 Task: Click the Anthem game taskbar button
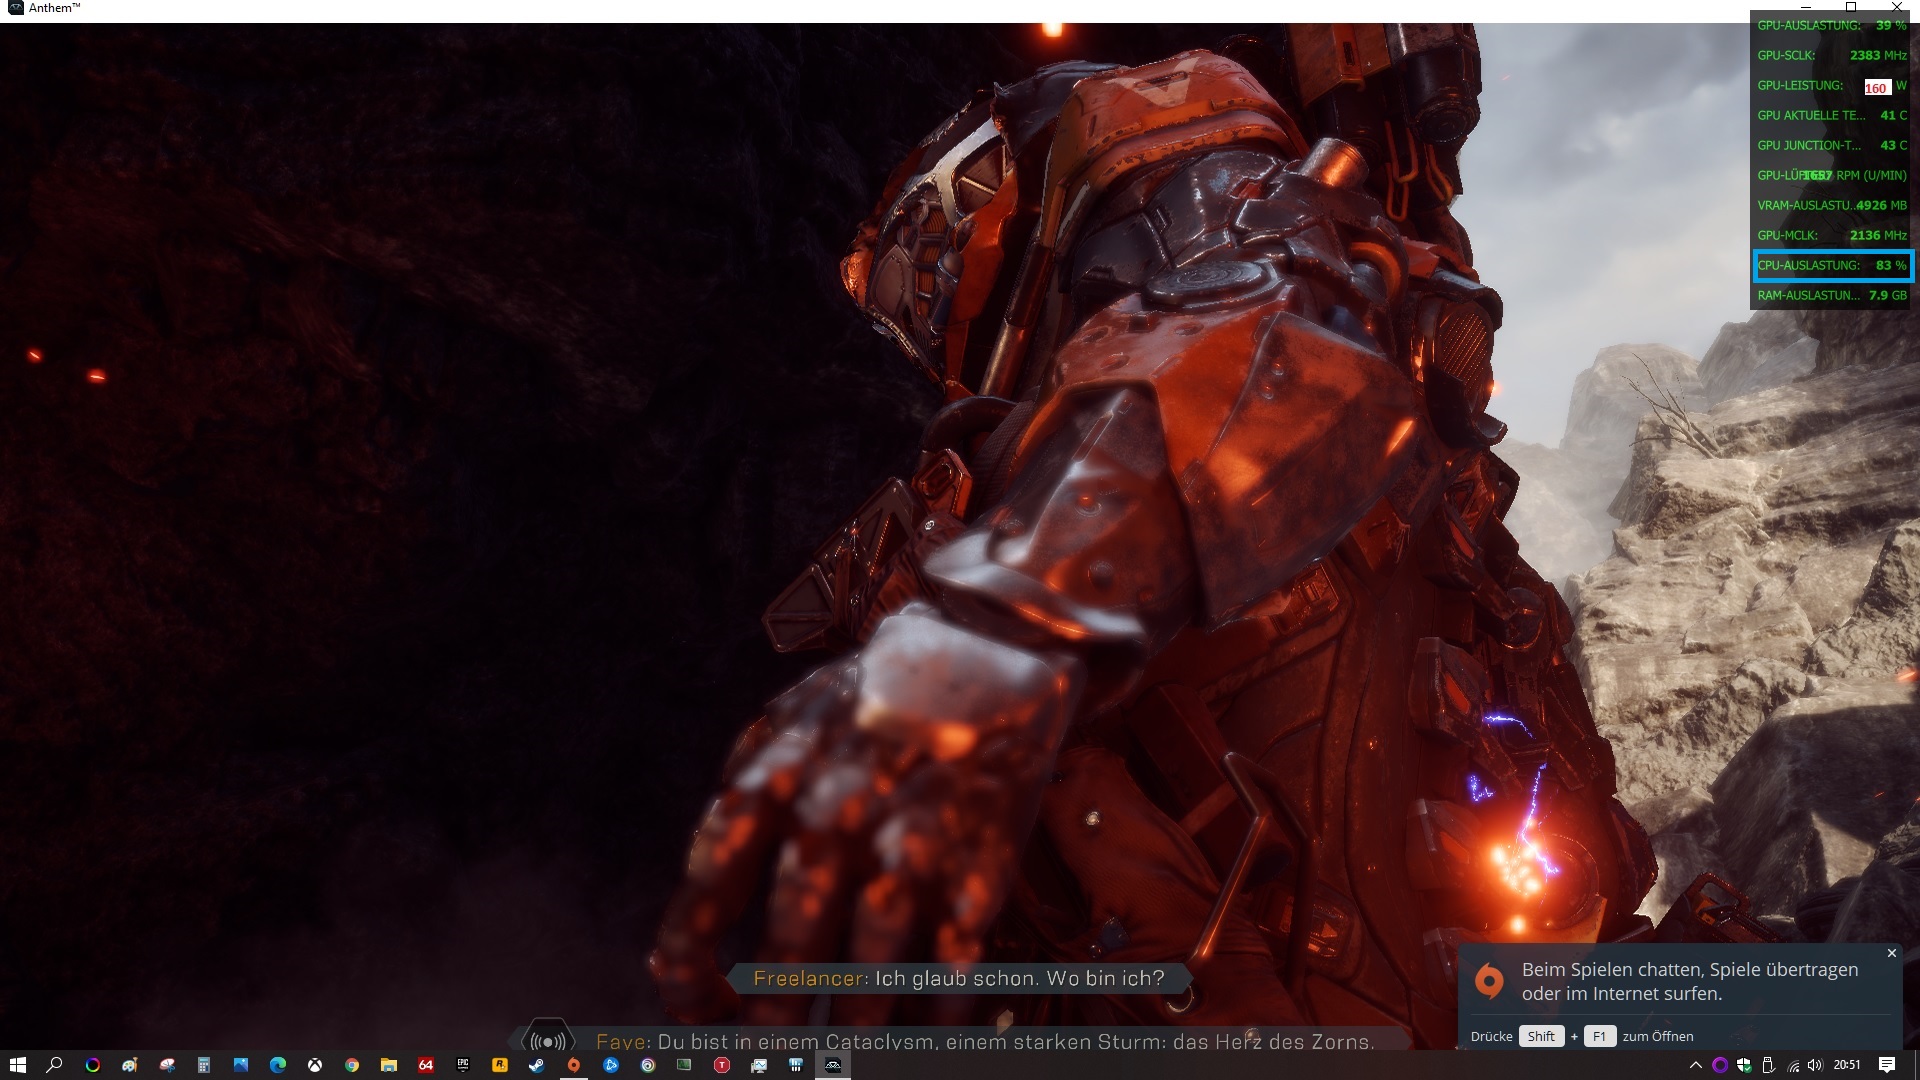click(832, 1065)
